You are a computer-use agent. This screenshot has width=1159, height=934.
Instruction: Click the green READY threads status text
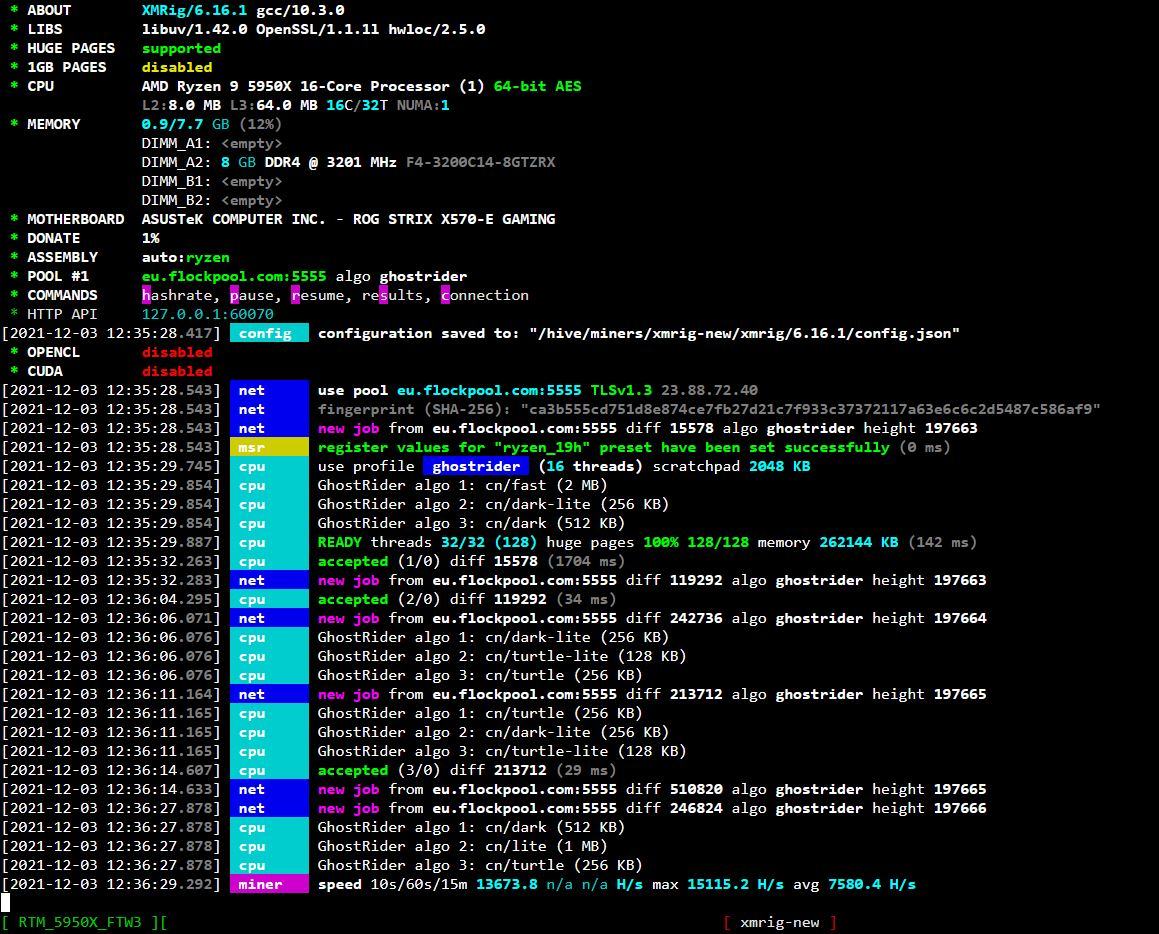427,543
